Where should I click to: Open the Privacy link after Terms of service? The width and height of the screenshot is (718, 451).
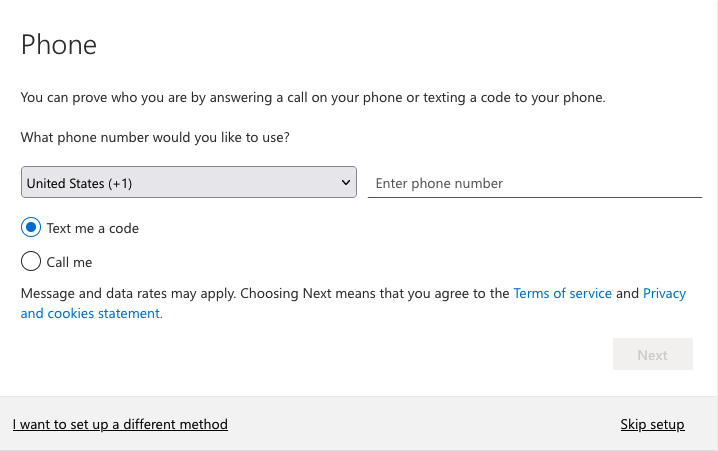click(x=664, y=293)
